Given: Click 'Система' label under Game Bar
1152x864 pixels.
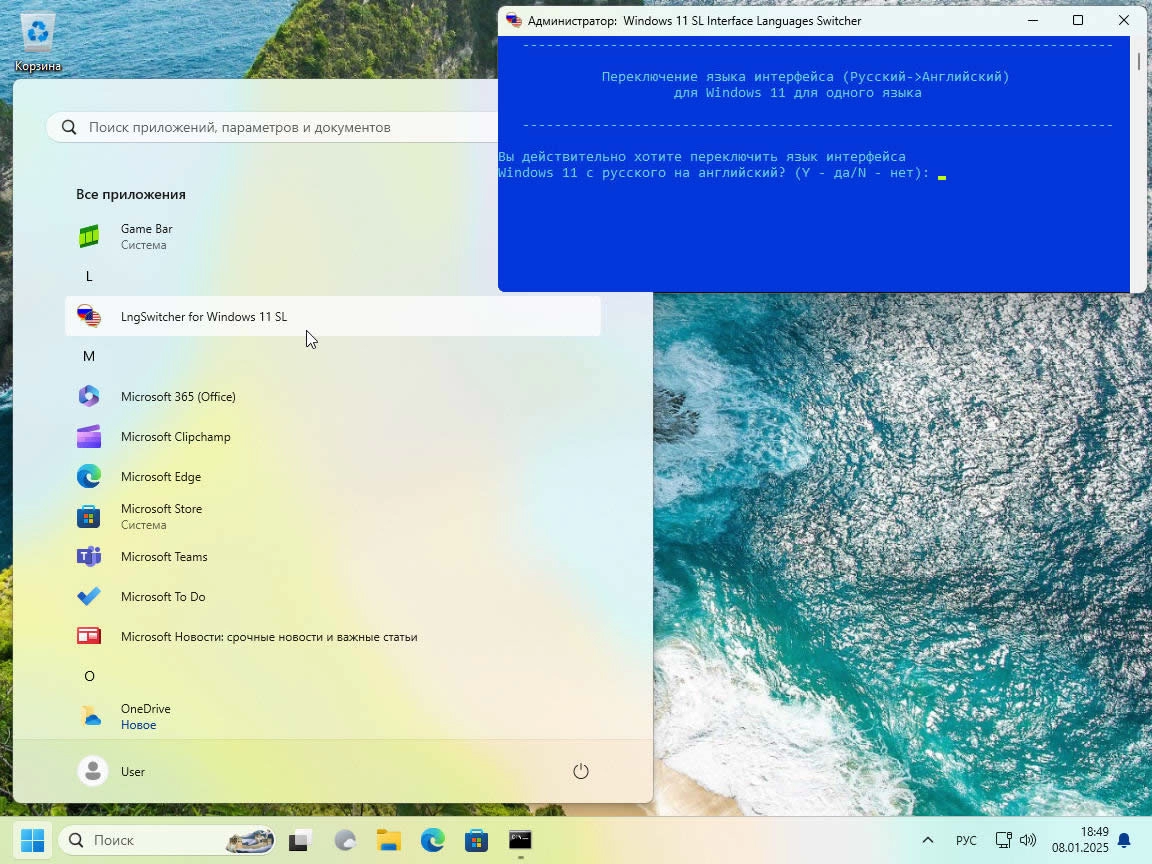Looking at the screenshot, I should click(x=143, y=245).
